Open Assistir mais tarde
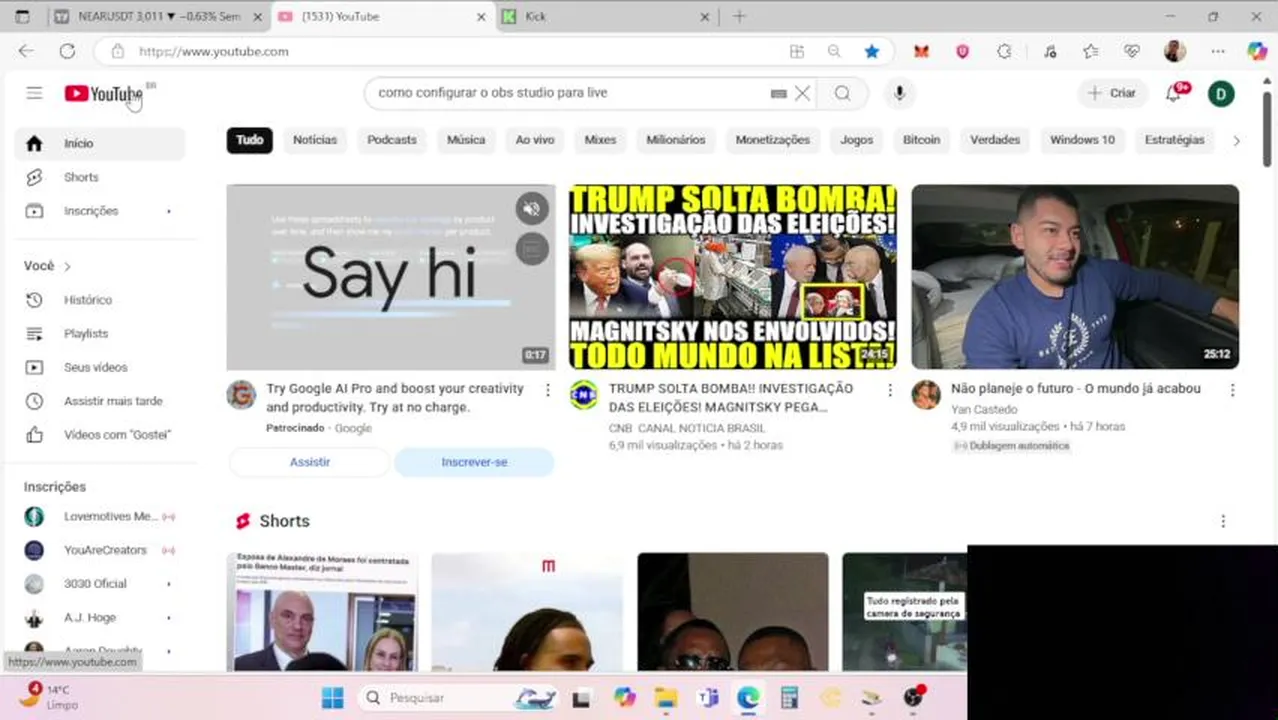1278x720 pixels. click(100, 401)
